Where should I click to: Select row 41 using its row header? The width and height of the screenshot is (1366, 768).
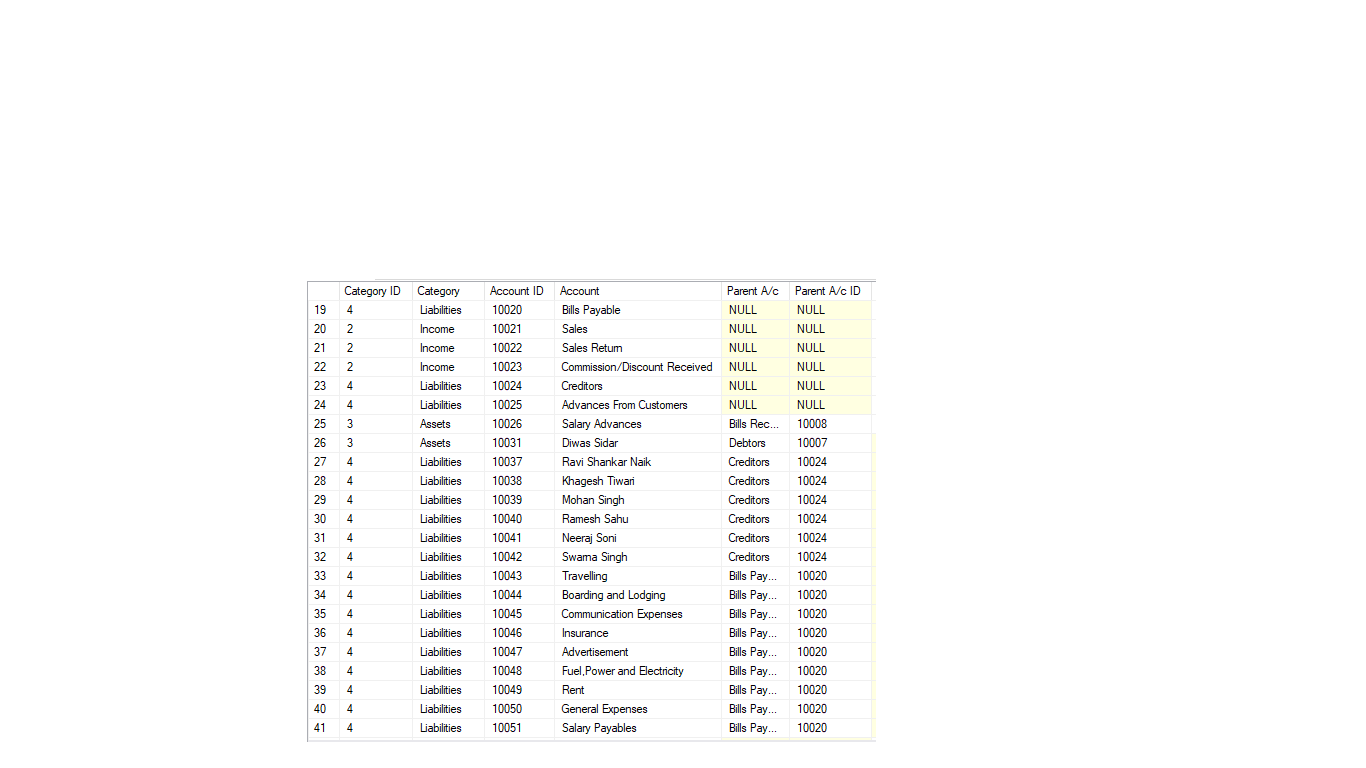pos(321,728)
